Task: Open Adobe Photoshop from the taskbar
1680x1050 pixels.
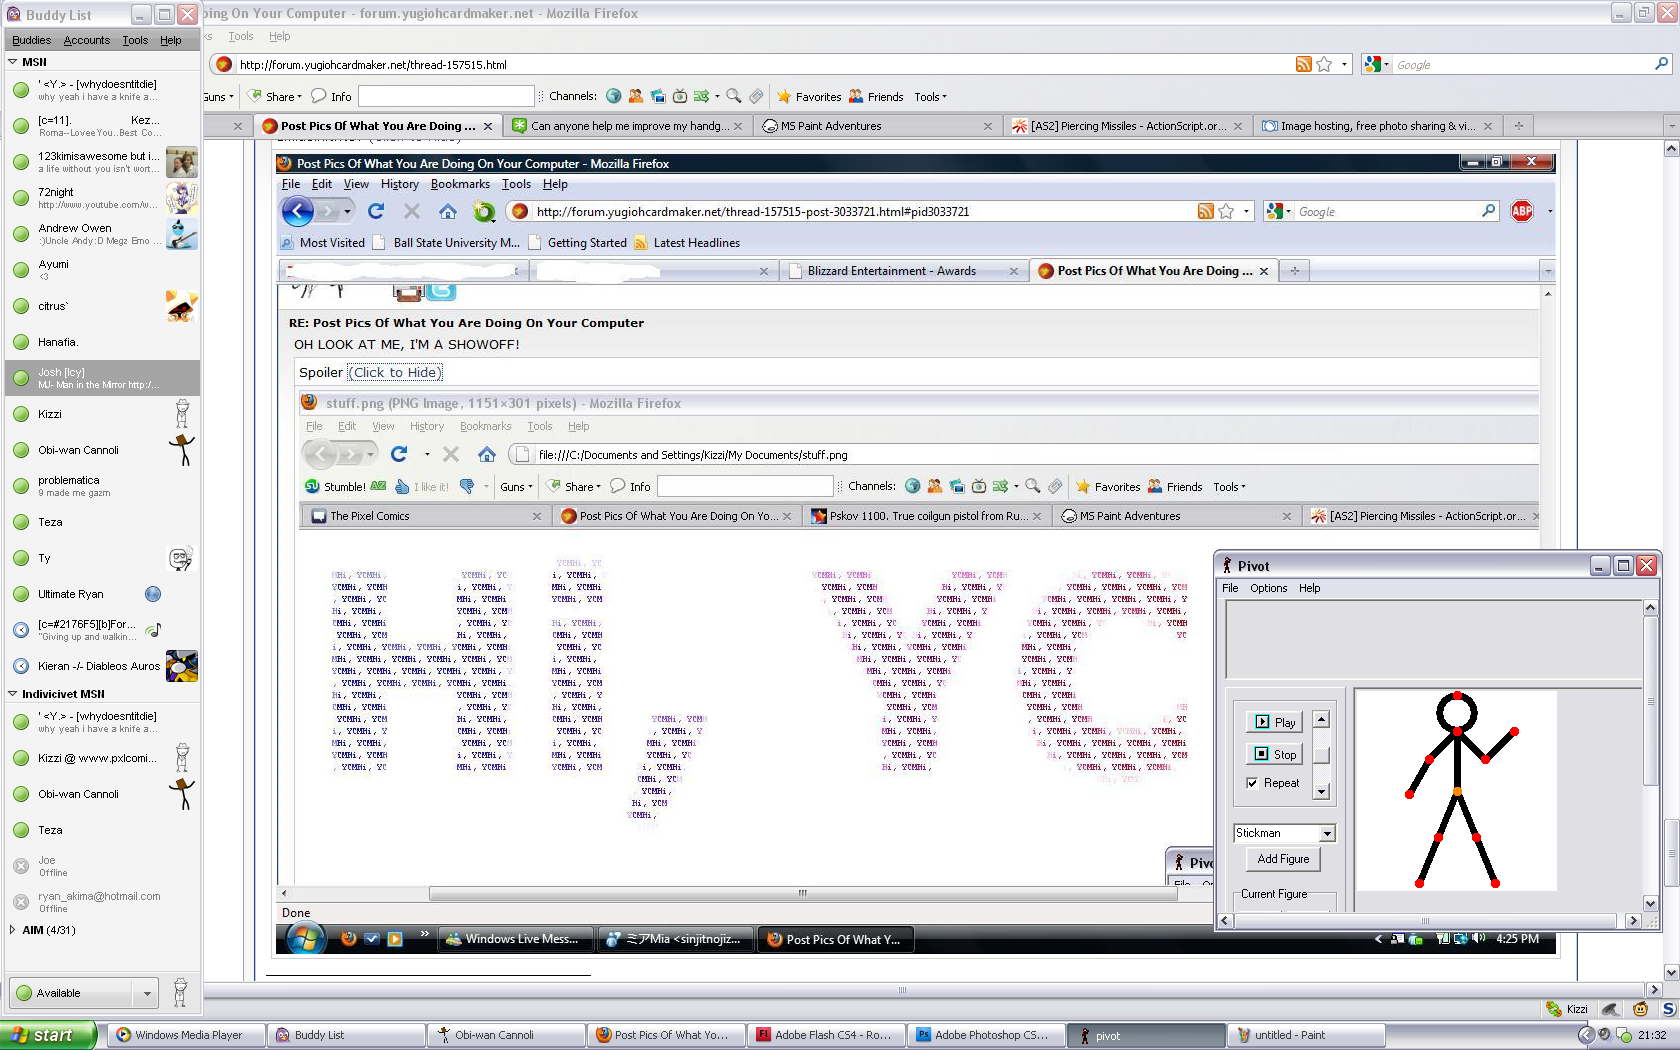Action: 986,1035
